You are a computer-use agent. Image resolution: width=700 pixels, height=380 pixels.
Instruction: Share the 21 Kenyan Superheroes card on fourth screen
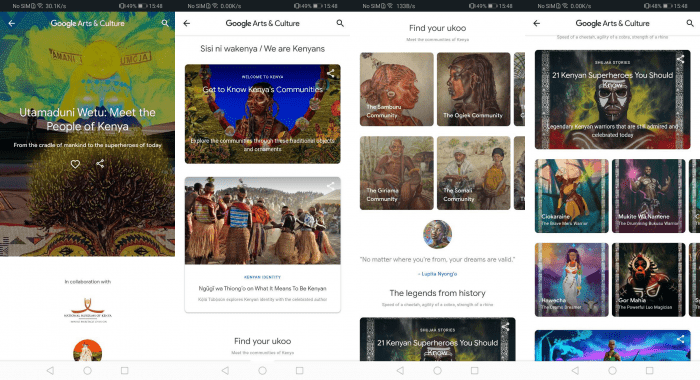click(680, 59)
